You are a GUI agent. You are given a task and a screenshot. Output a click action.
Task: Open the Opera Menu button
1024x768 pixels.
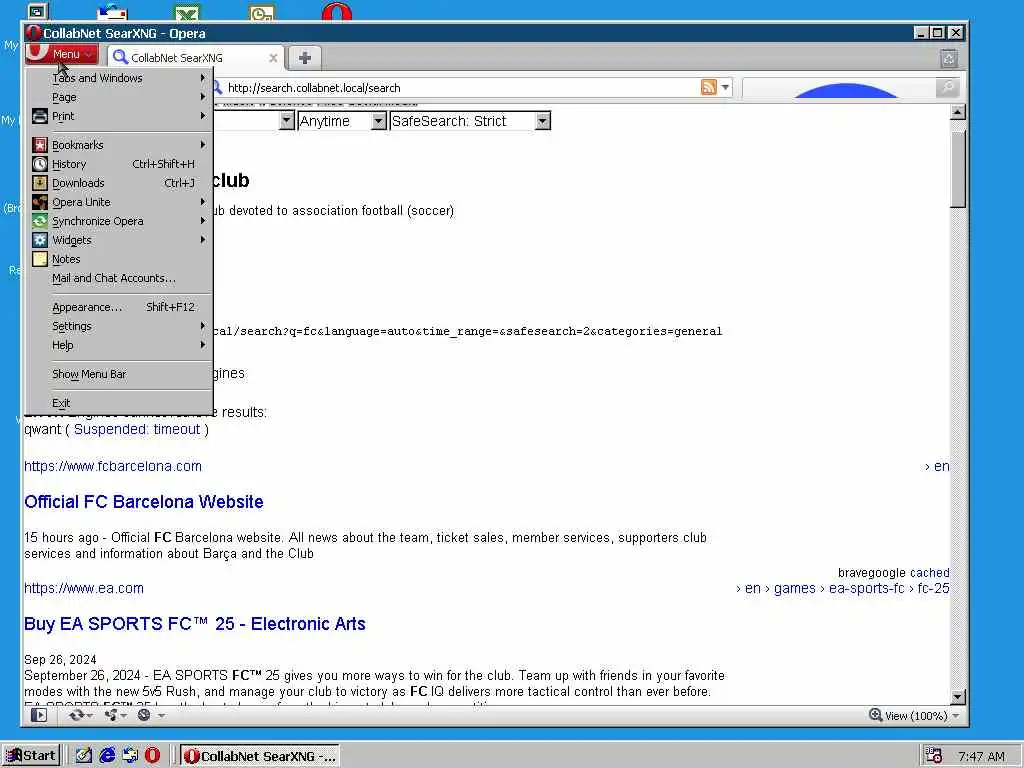pos(62,54)
